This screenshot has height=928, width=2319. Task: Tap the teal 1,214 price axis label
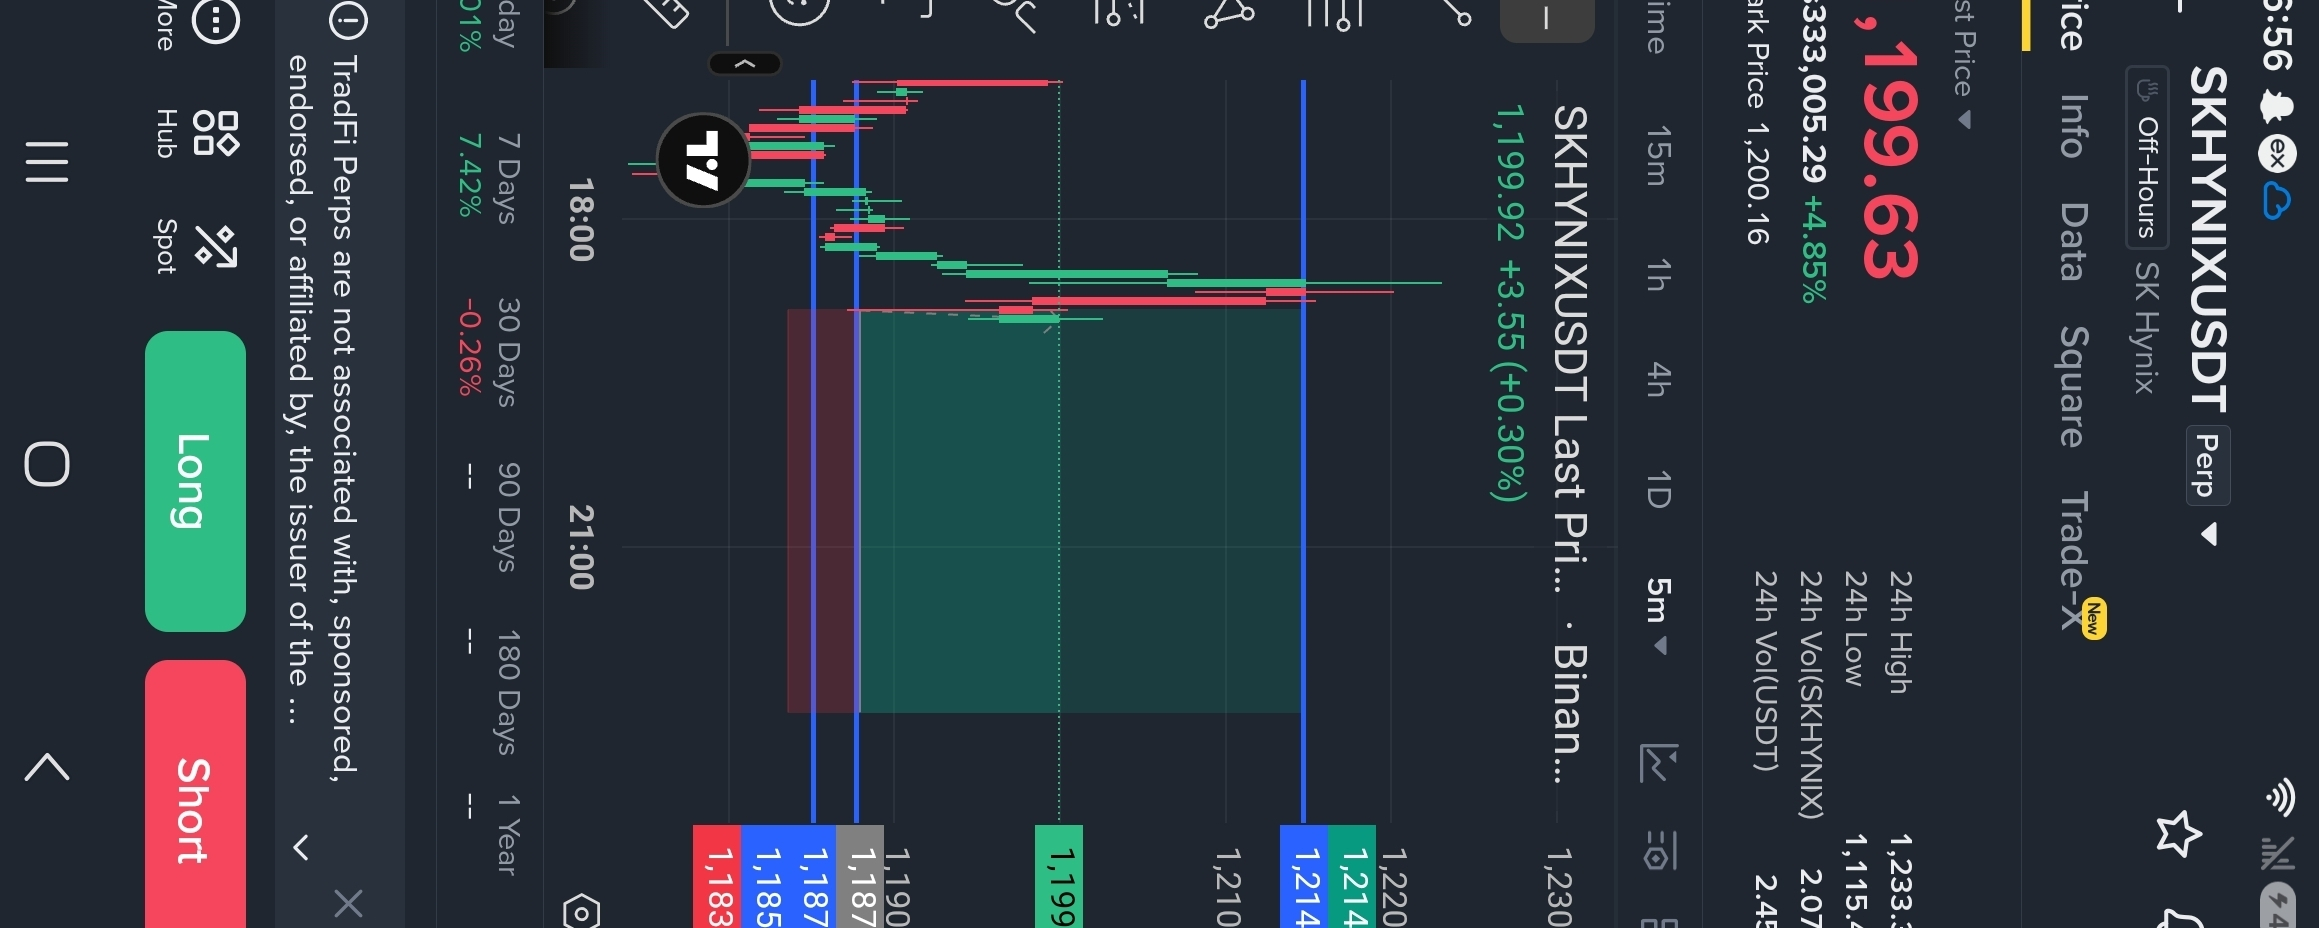[x=1352, y=876]
